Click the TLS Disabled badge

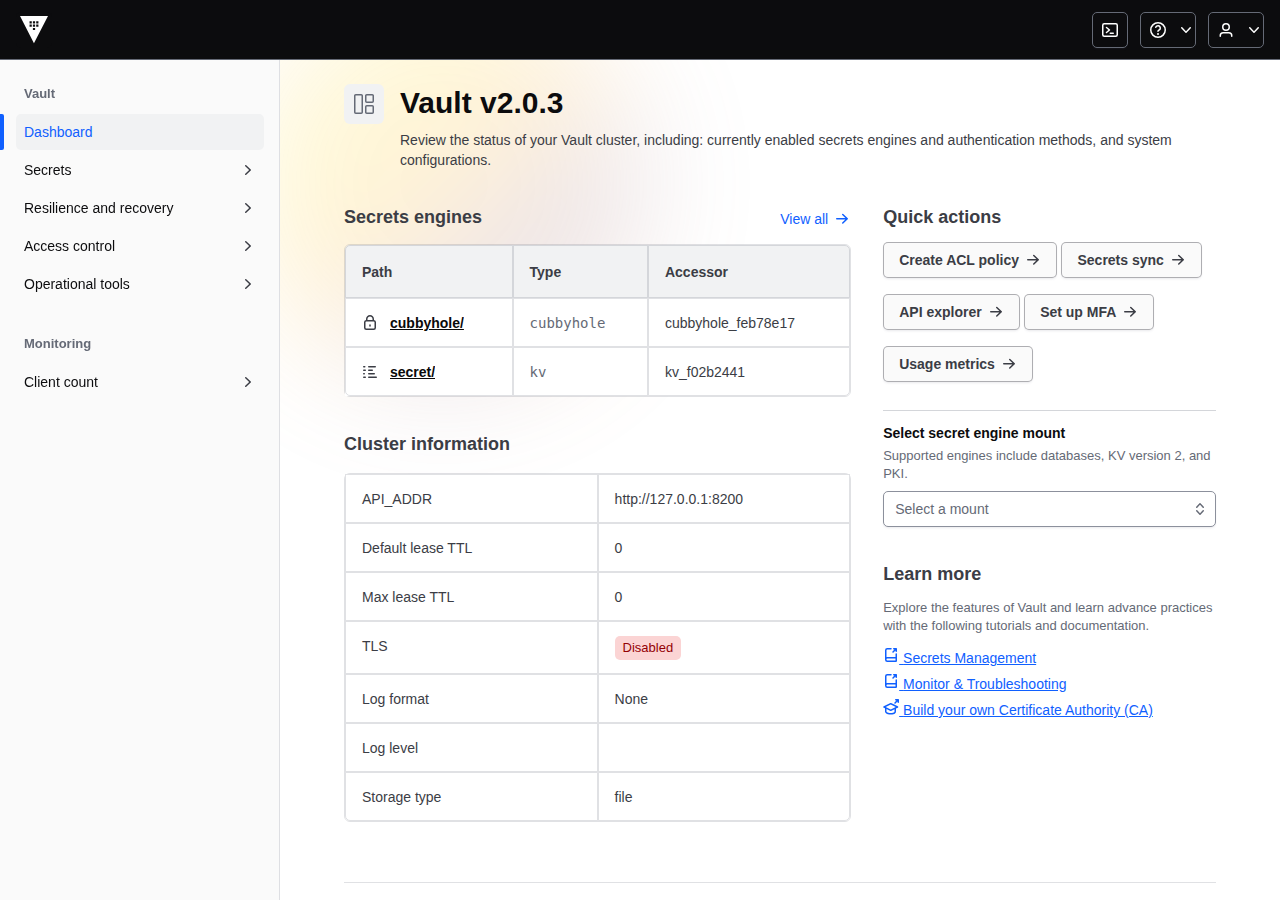[x=648, y=647]
